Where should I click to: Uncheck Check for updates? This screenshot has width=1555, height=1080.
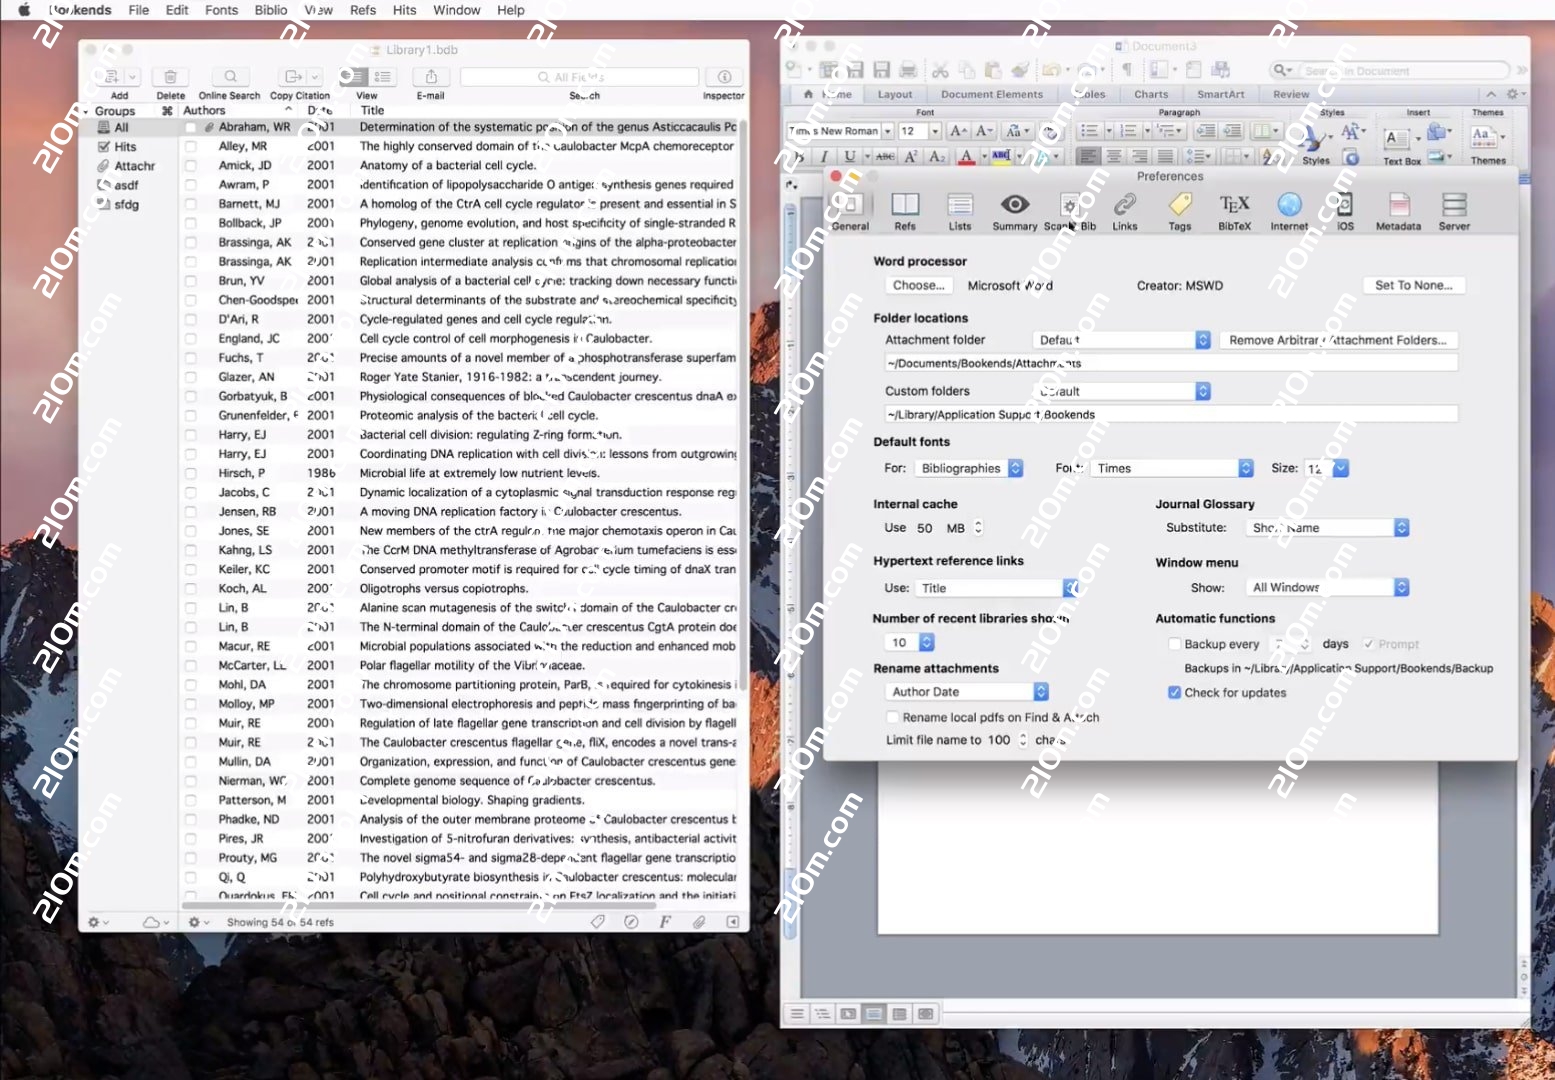[1175, 693]
